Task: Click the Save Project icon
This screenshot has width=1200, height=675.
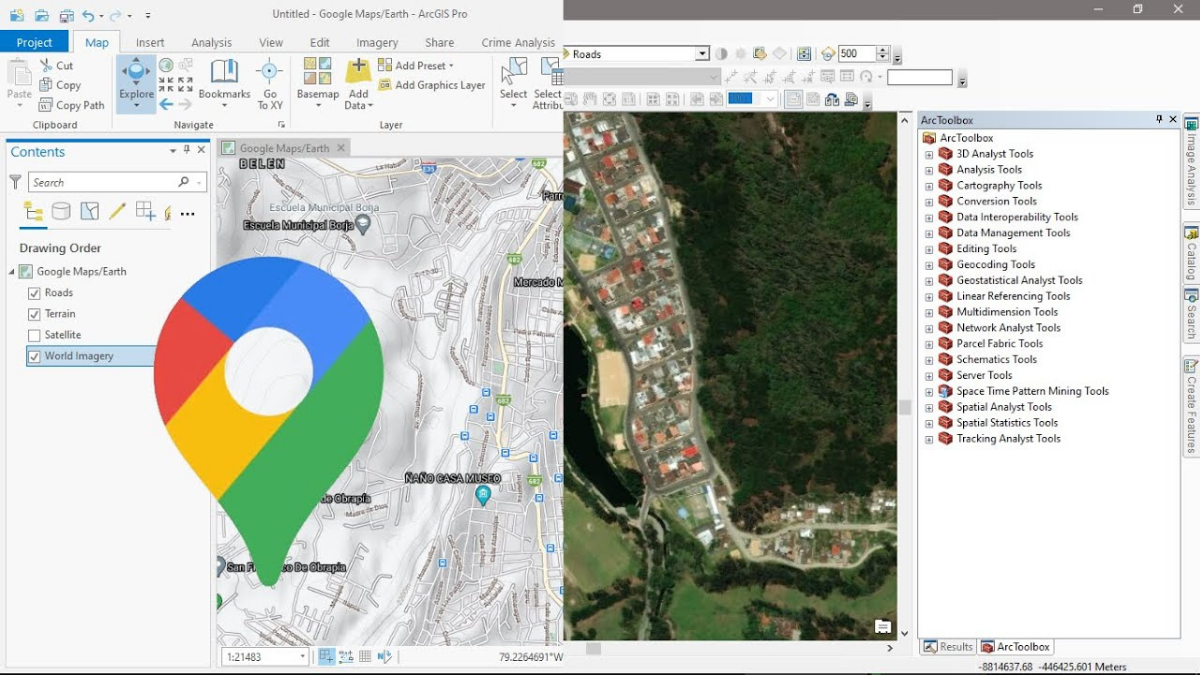Action: (x=65, y=15)
